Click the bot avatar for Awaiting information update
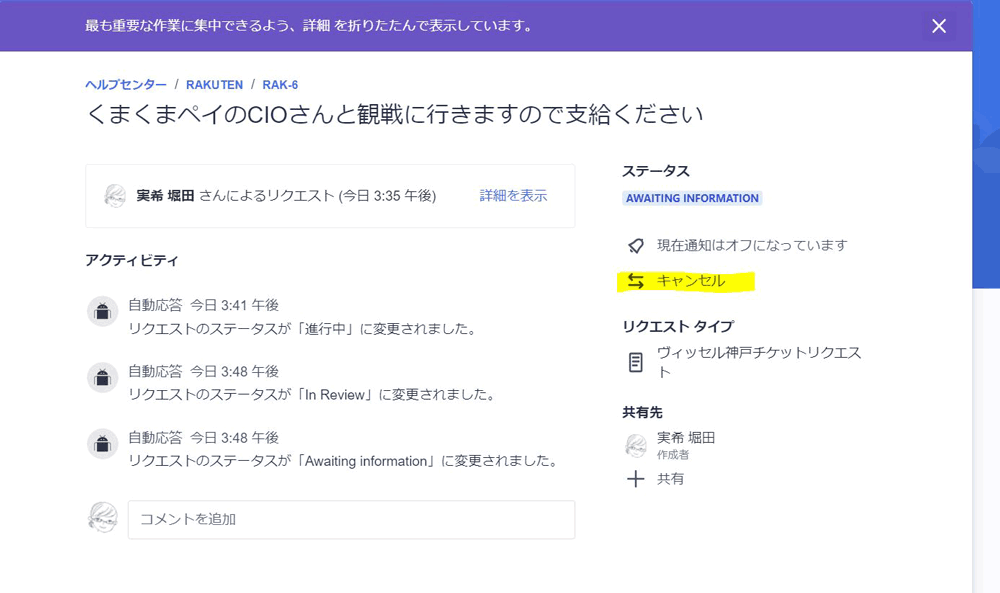This screenshot has width=1000, height=593. [103, 444]
